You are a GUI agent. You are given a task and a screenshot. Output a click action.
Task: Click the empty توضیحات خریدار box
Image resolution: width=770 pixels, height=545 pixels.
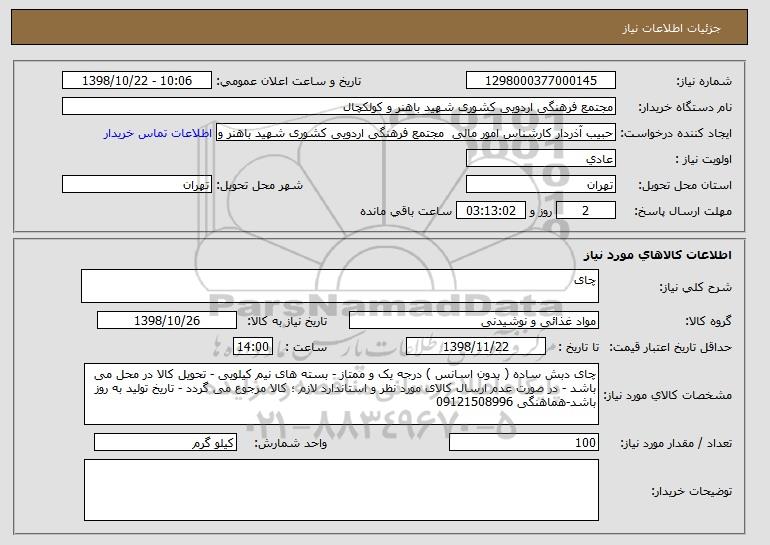click(341, 490)
